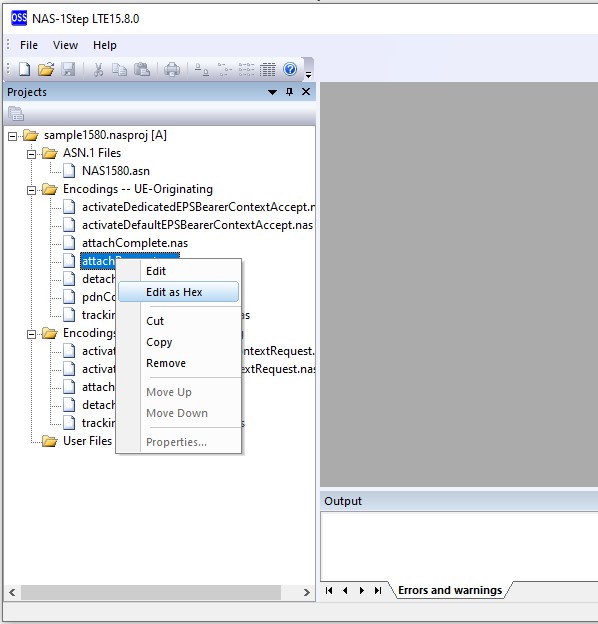Screen dimensions: 598x624
Task: Go to last output tab arrow
Action: tap(378, 591)
